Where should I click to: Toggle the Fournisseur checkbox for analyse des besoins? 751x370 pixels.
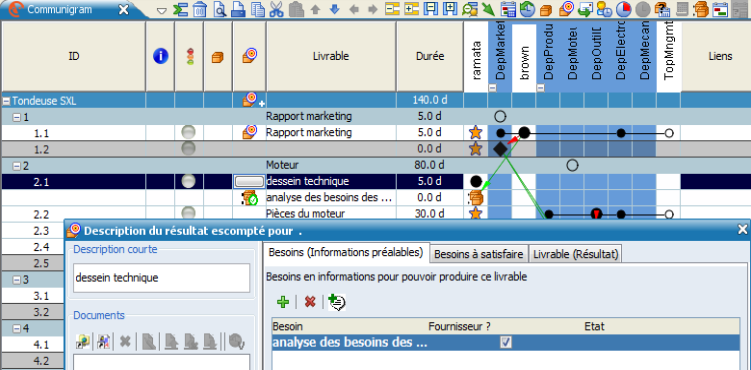505,342
